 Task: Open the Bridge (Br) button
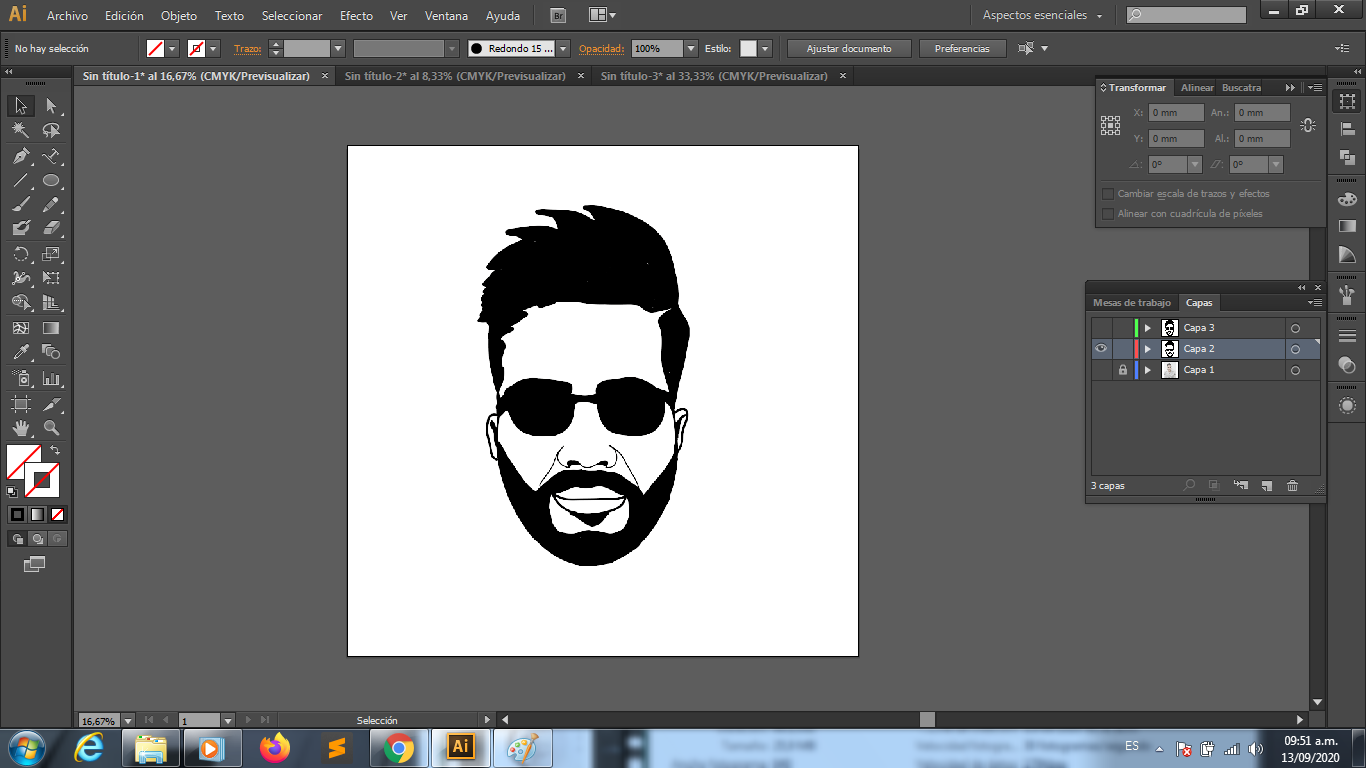point(558,16)
